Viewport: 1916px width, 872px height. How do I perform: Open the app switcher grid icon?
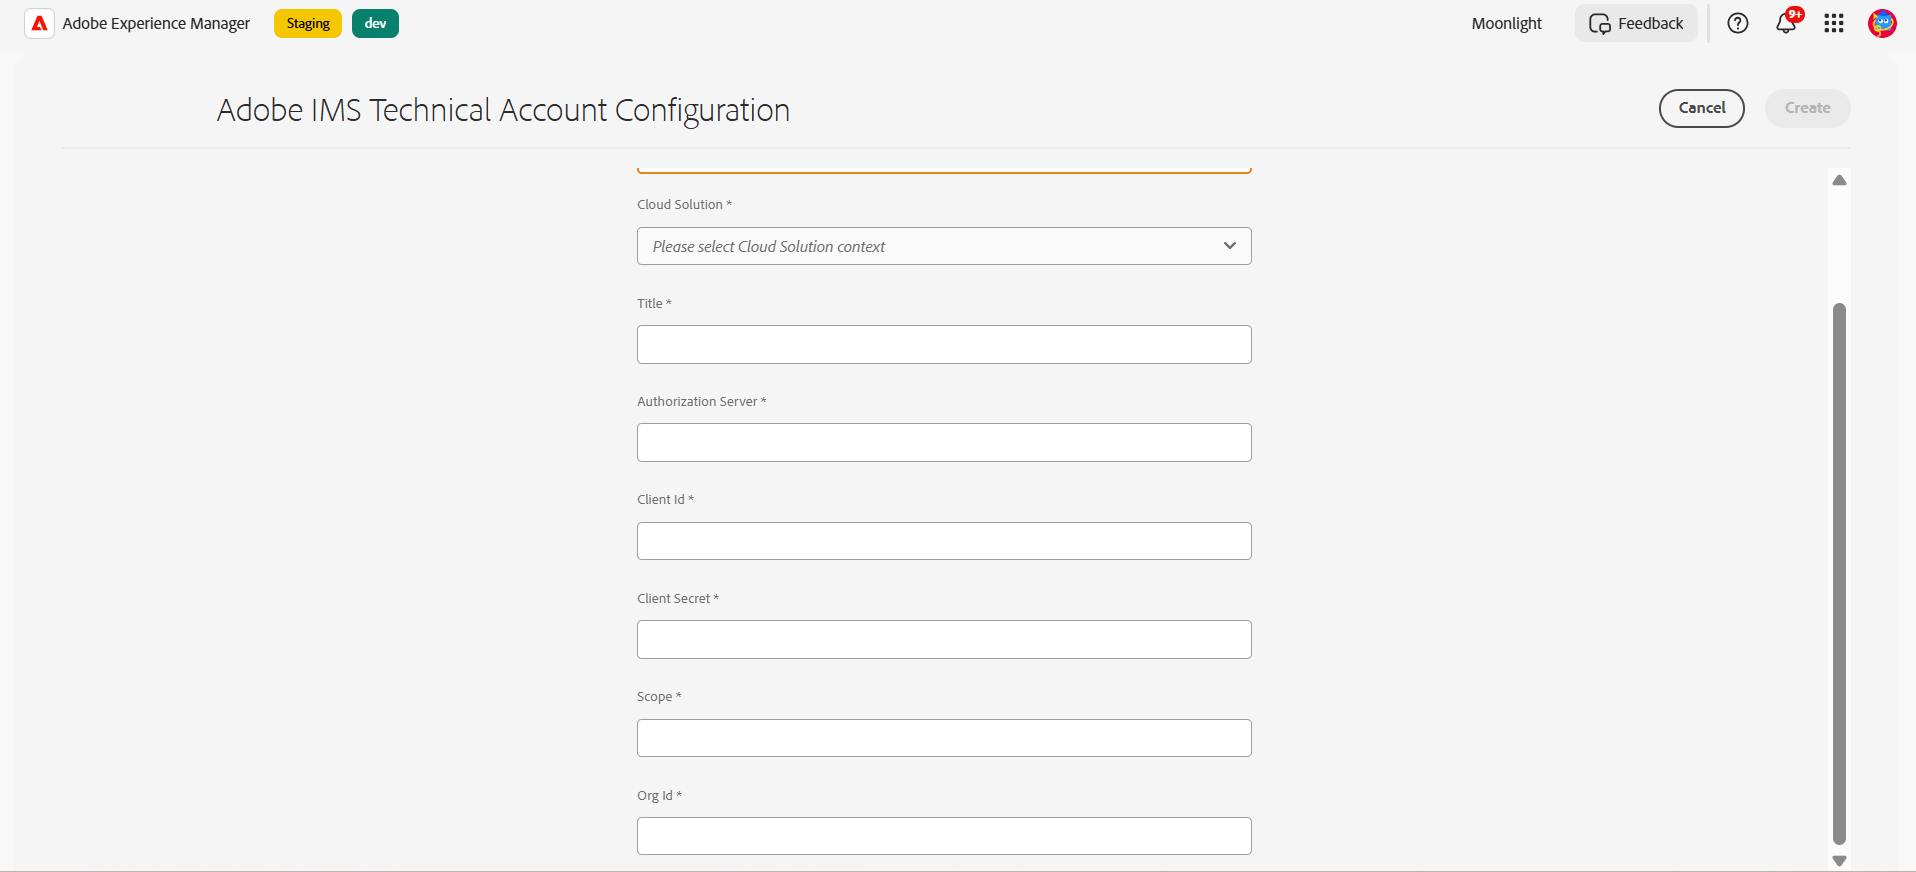coord(1834,24)
